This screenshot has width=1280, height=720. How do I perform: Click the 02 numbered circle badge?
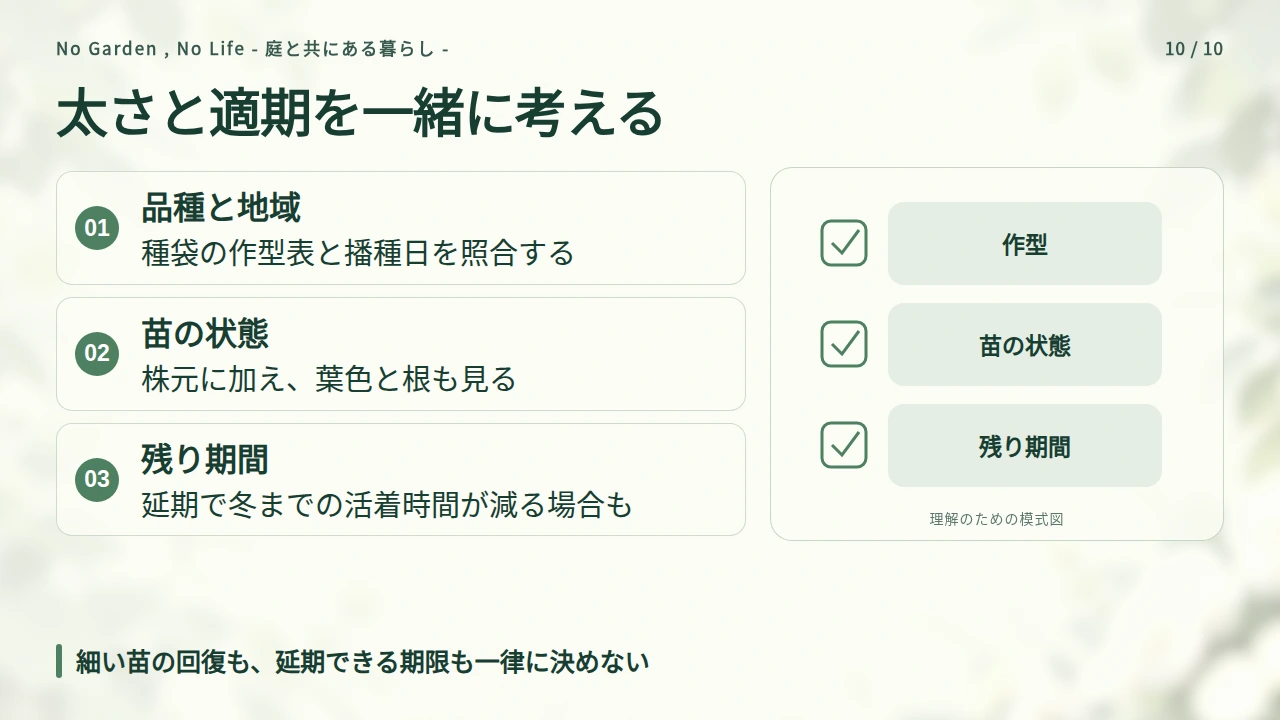point(97,353)
